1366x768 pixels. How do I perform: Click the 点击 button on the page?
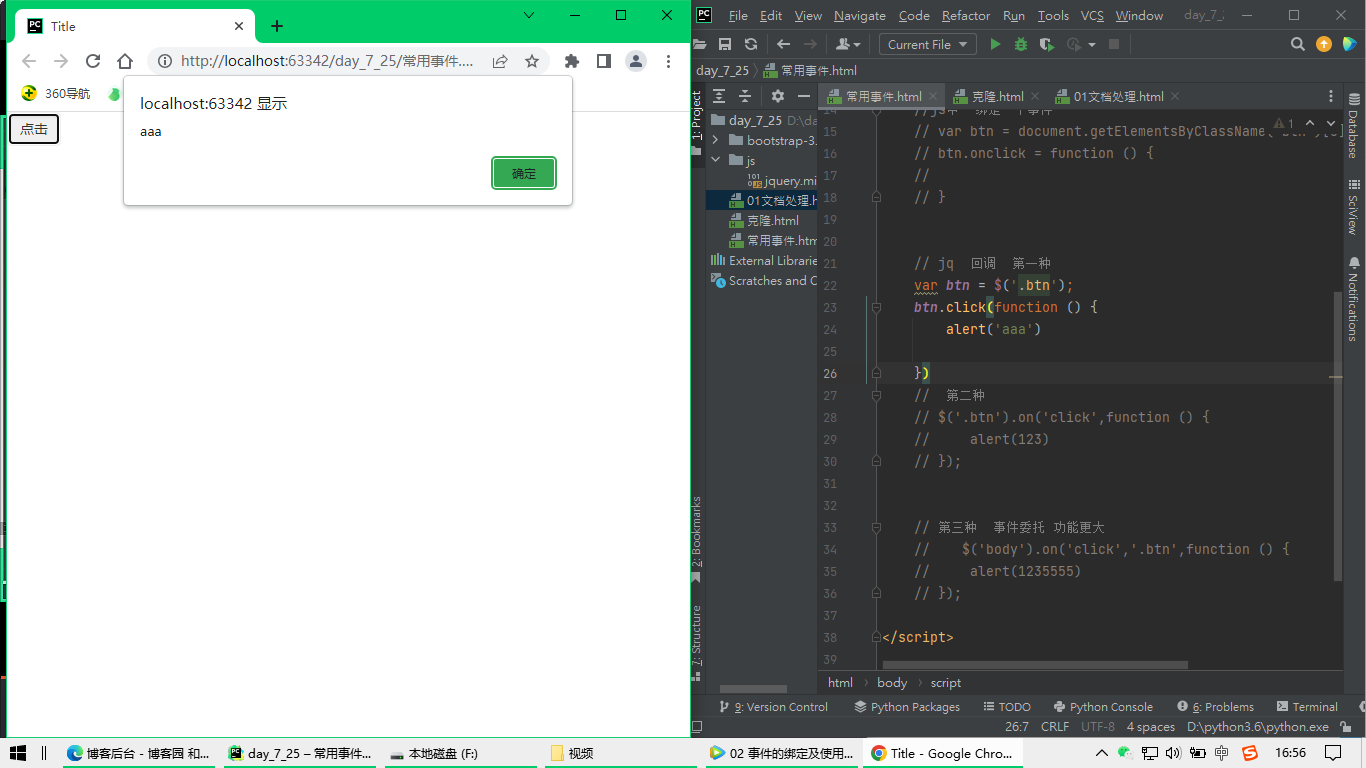point(34,129)
